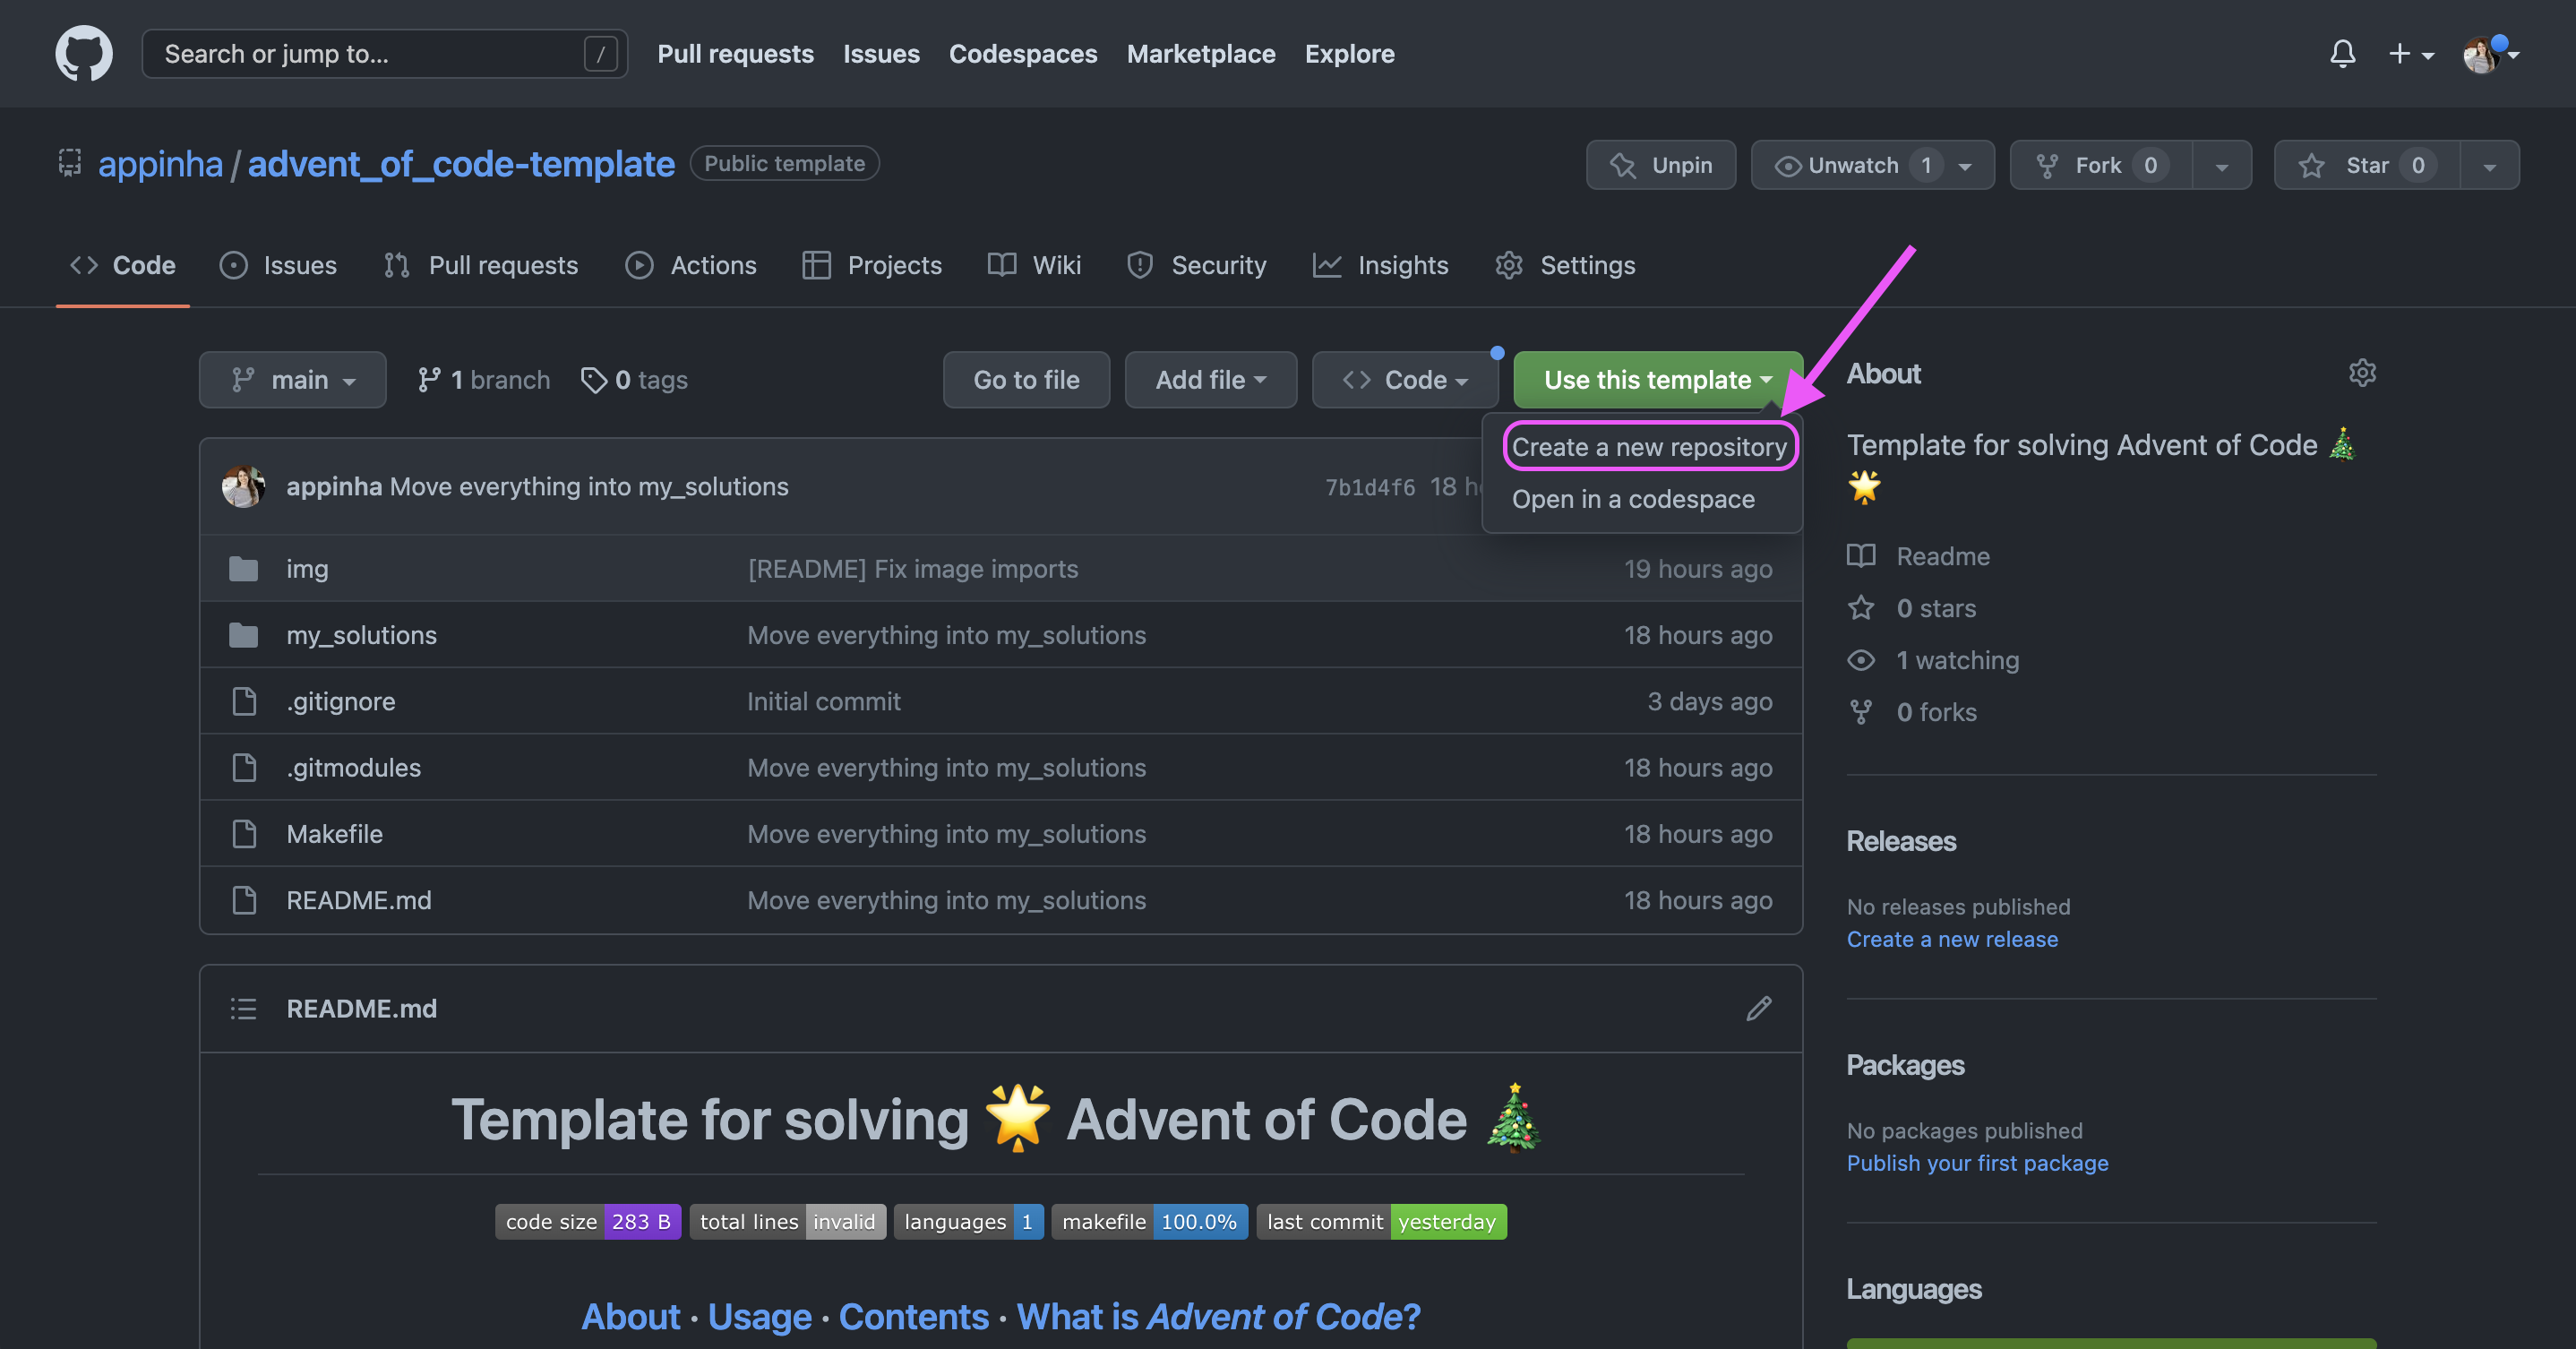Expand the main branch dropdown
Viewport: 2576px width, 1349px height.
pos(292,380)
